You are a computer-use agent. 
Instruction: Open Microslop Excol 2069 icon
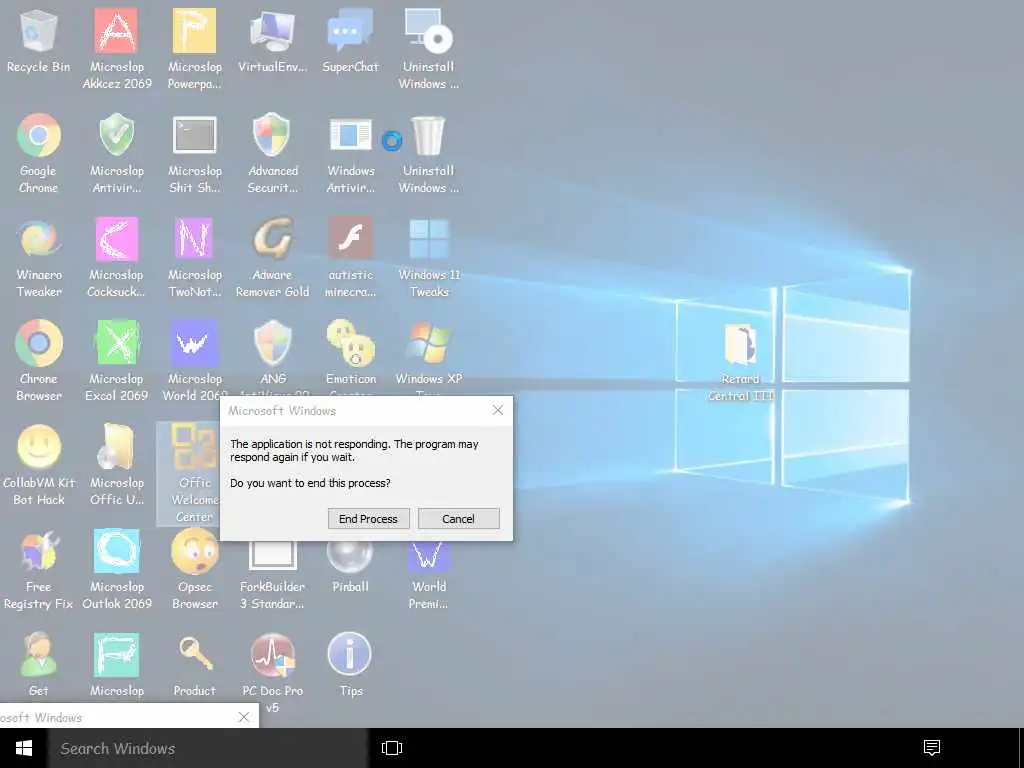tap(116, 343)
